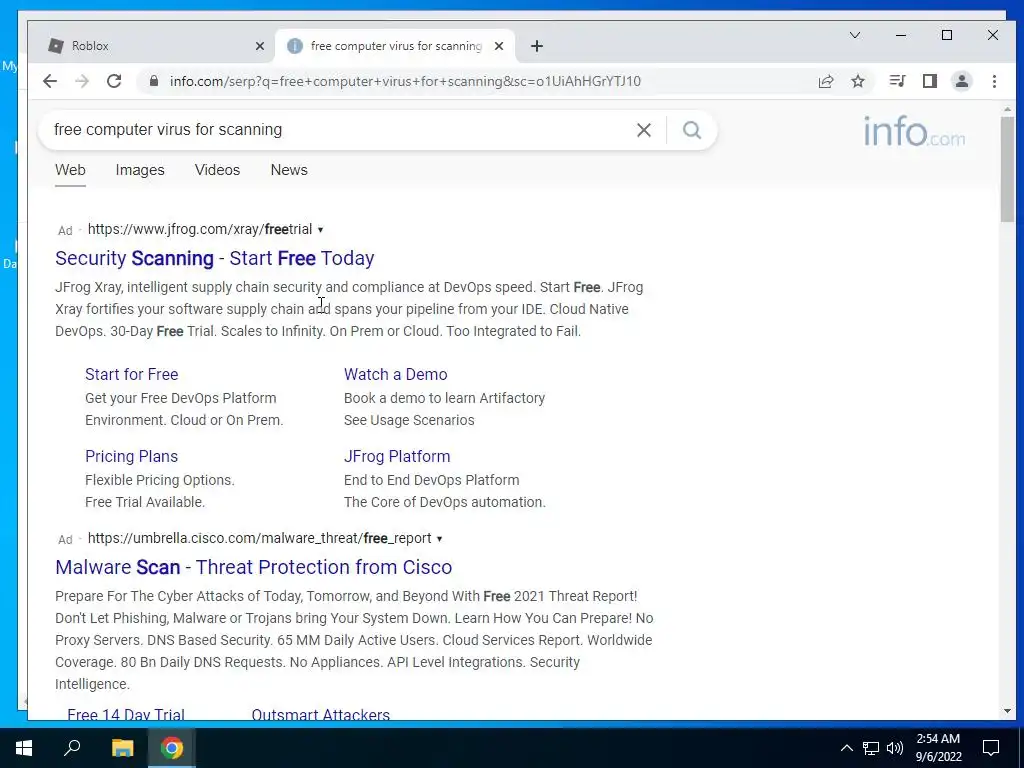Open the Windows notification center
The width and height of the screenshot is (1024, 768).
(x=991, y=748)
